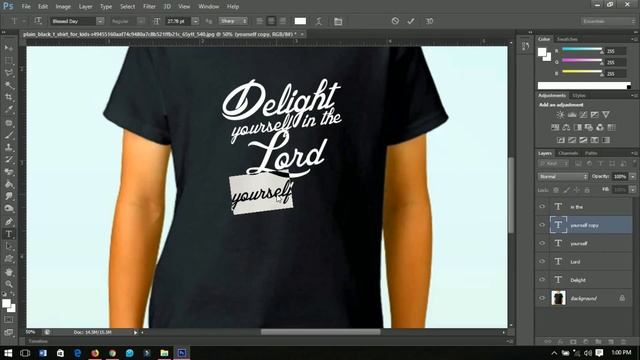Open the anti-aliasing Sharp dropdown
The width and height of the screenshot is (640, 360).
click(x=233, y=21)
